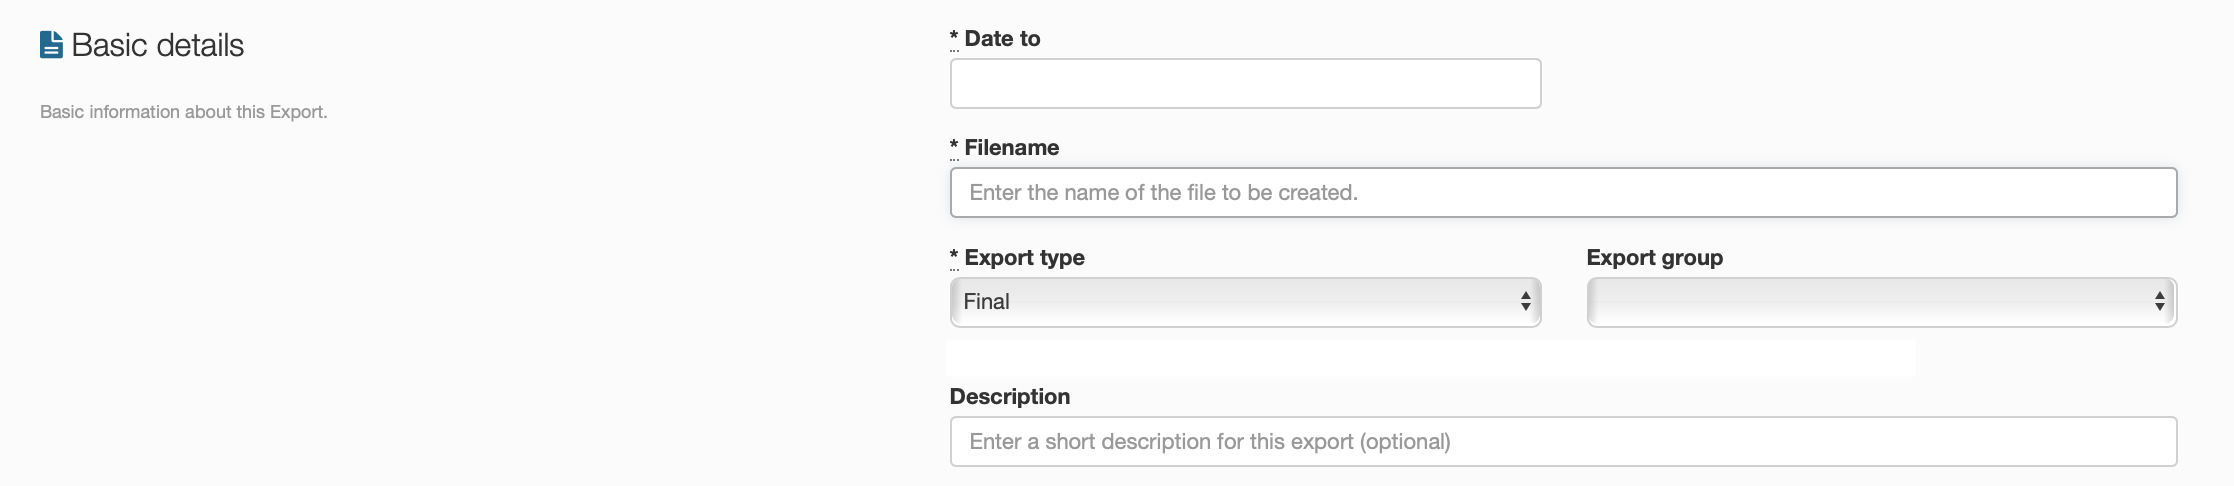The image size is (2234, 486).
Task: Click the Basic details document icon
Action: [51, 45]
